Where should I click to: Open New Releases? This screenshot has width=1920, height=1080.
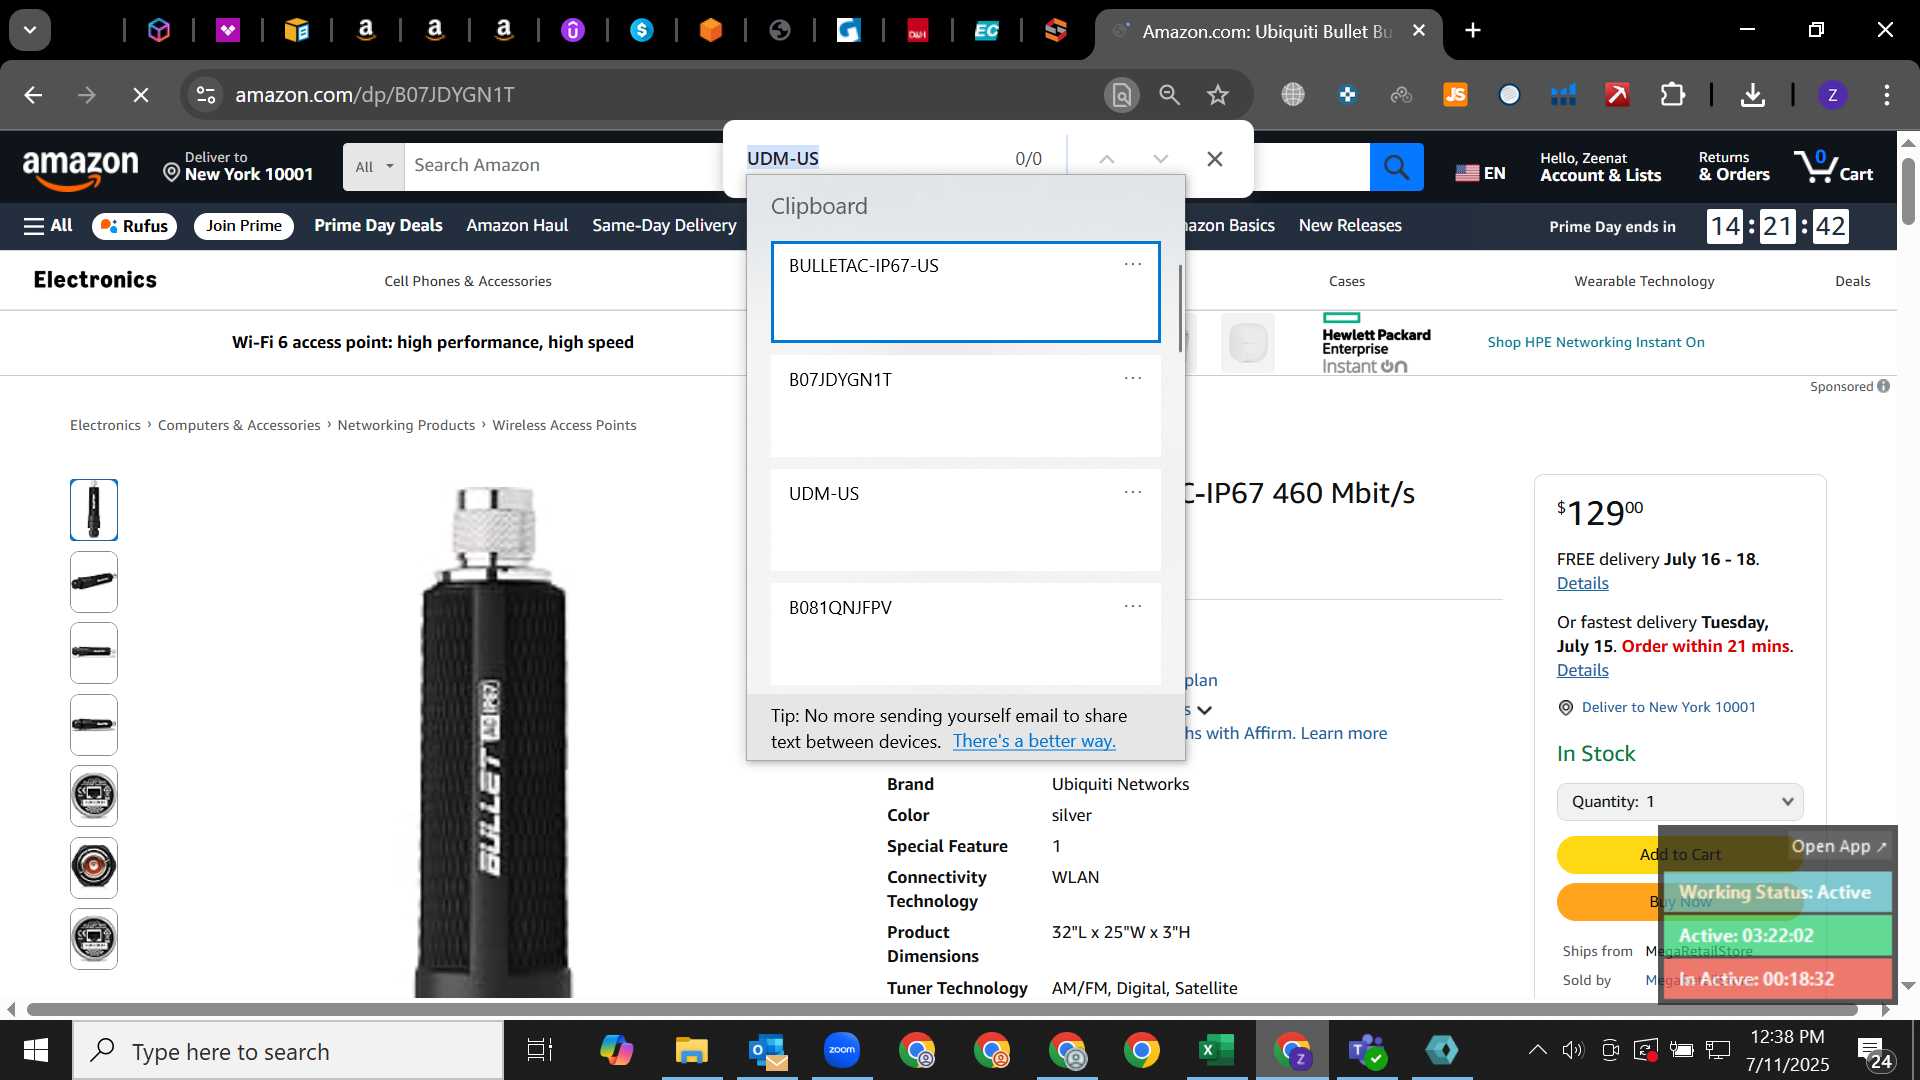tap(1350, 226)
